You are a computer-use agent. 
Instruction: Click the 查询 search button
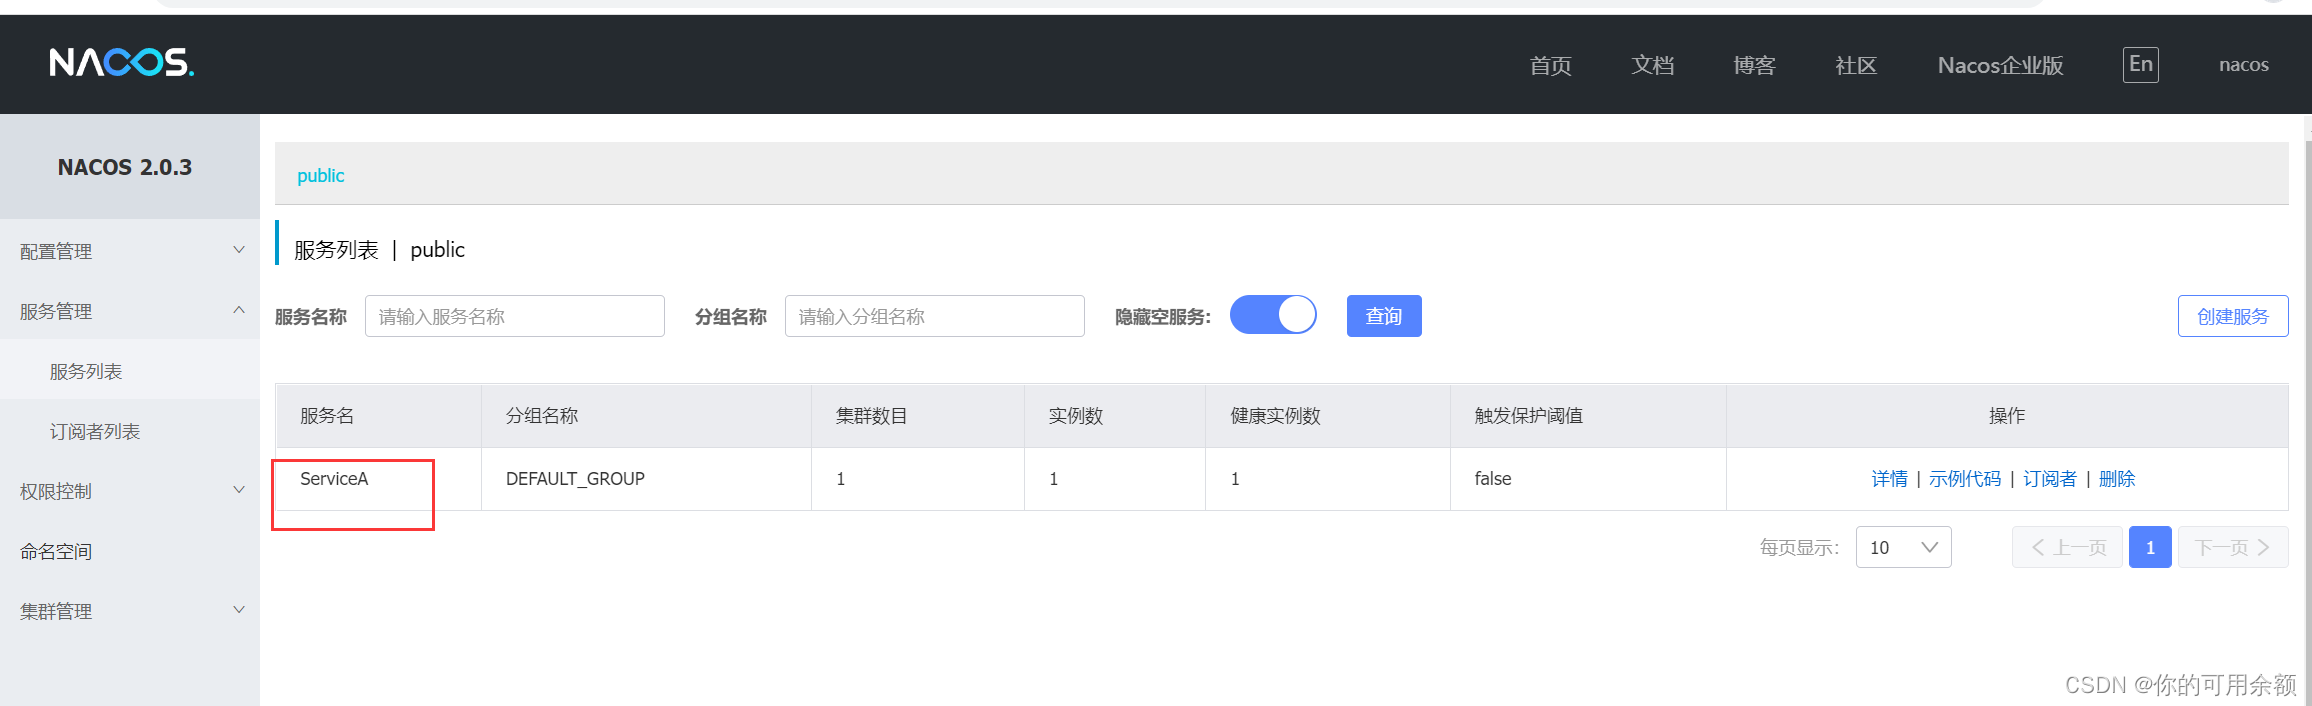1384,316
